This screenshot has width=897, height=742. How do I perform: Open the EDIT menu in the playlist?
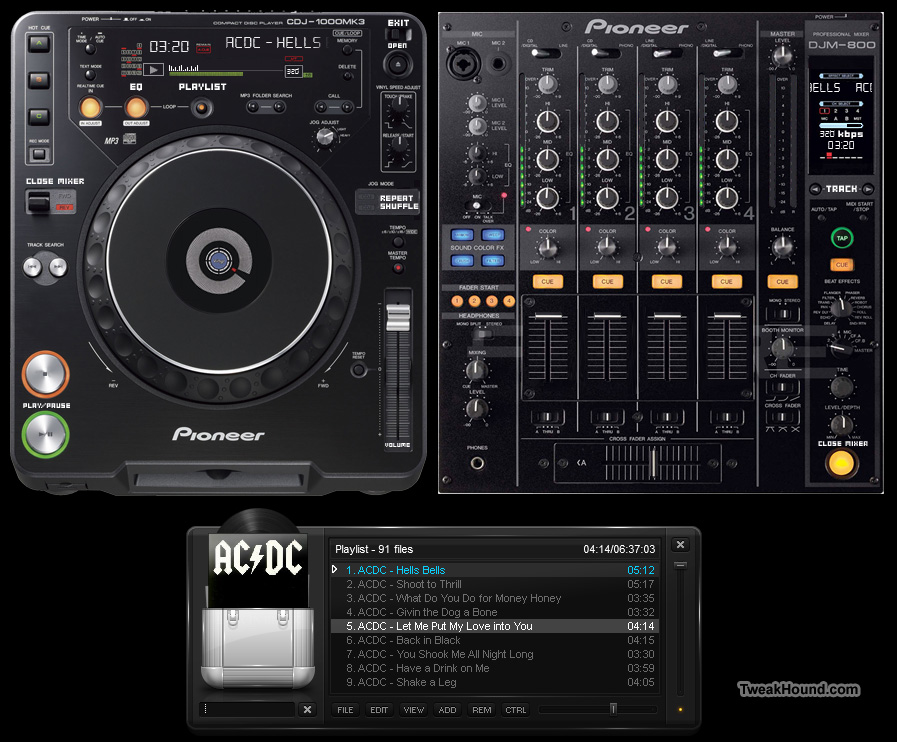379,710
